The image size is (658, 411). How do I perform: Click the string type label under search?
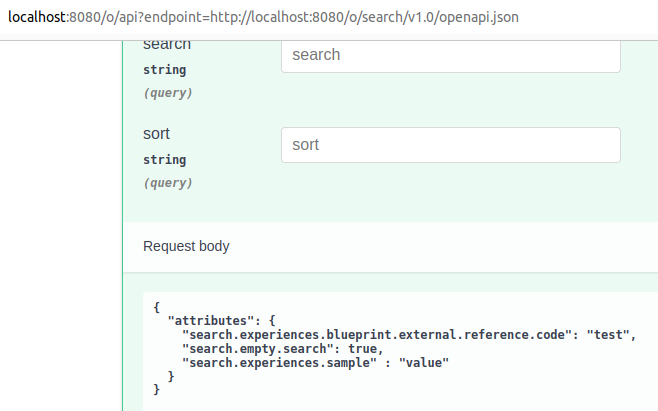pos(164,70)
